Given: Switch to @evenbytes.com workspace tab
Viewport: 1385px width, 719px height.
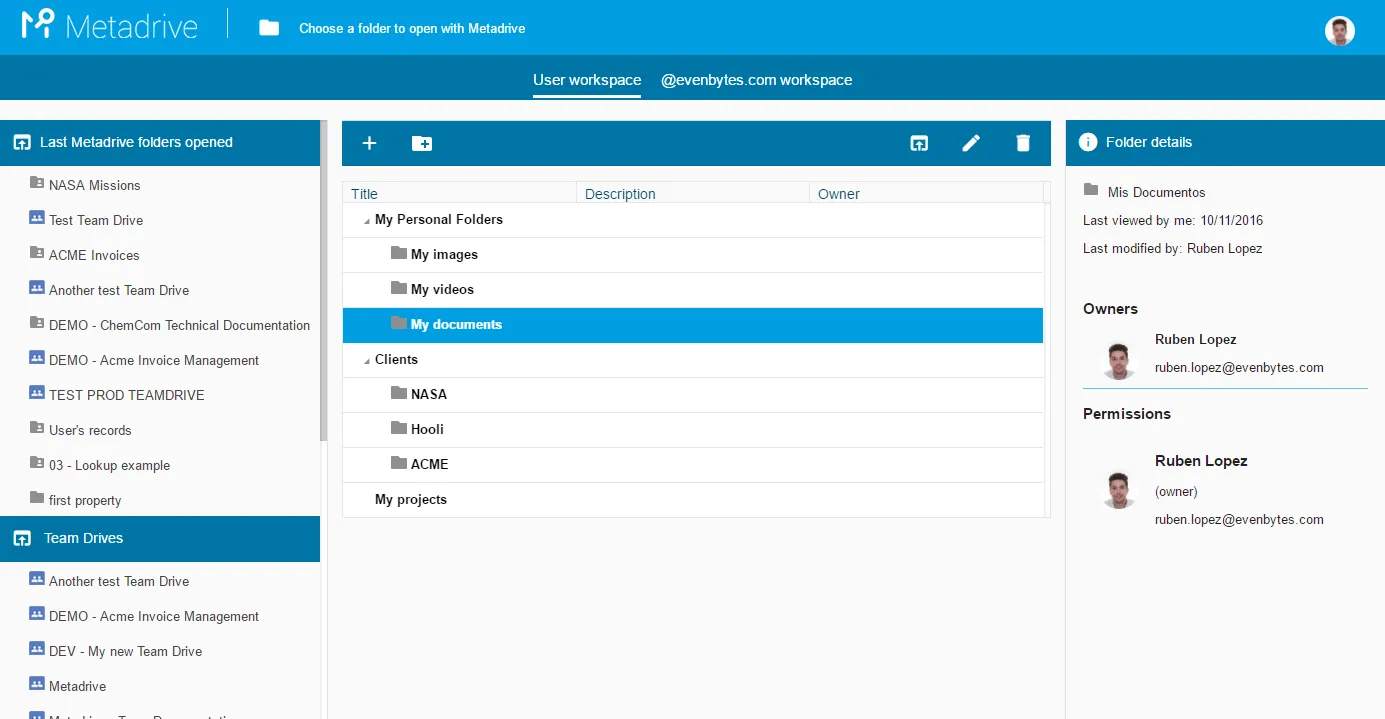Looking at the screenshot, I should pyautogui.click(x=756, y=80).
